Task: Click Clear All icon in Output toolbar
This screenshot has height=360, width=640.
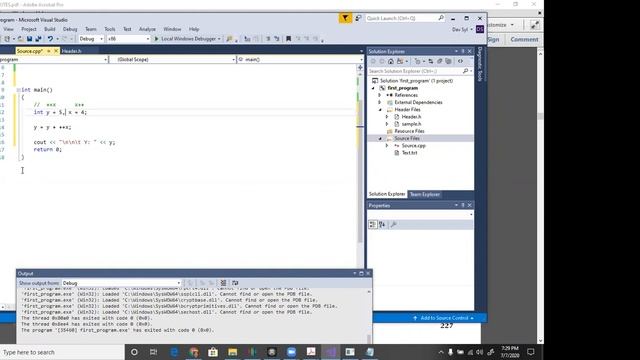Action: (223, 283)
